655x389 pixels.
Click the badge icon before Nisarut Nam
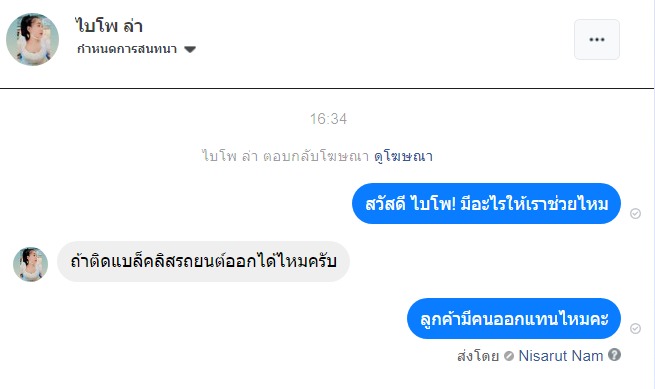point(508,356)
